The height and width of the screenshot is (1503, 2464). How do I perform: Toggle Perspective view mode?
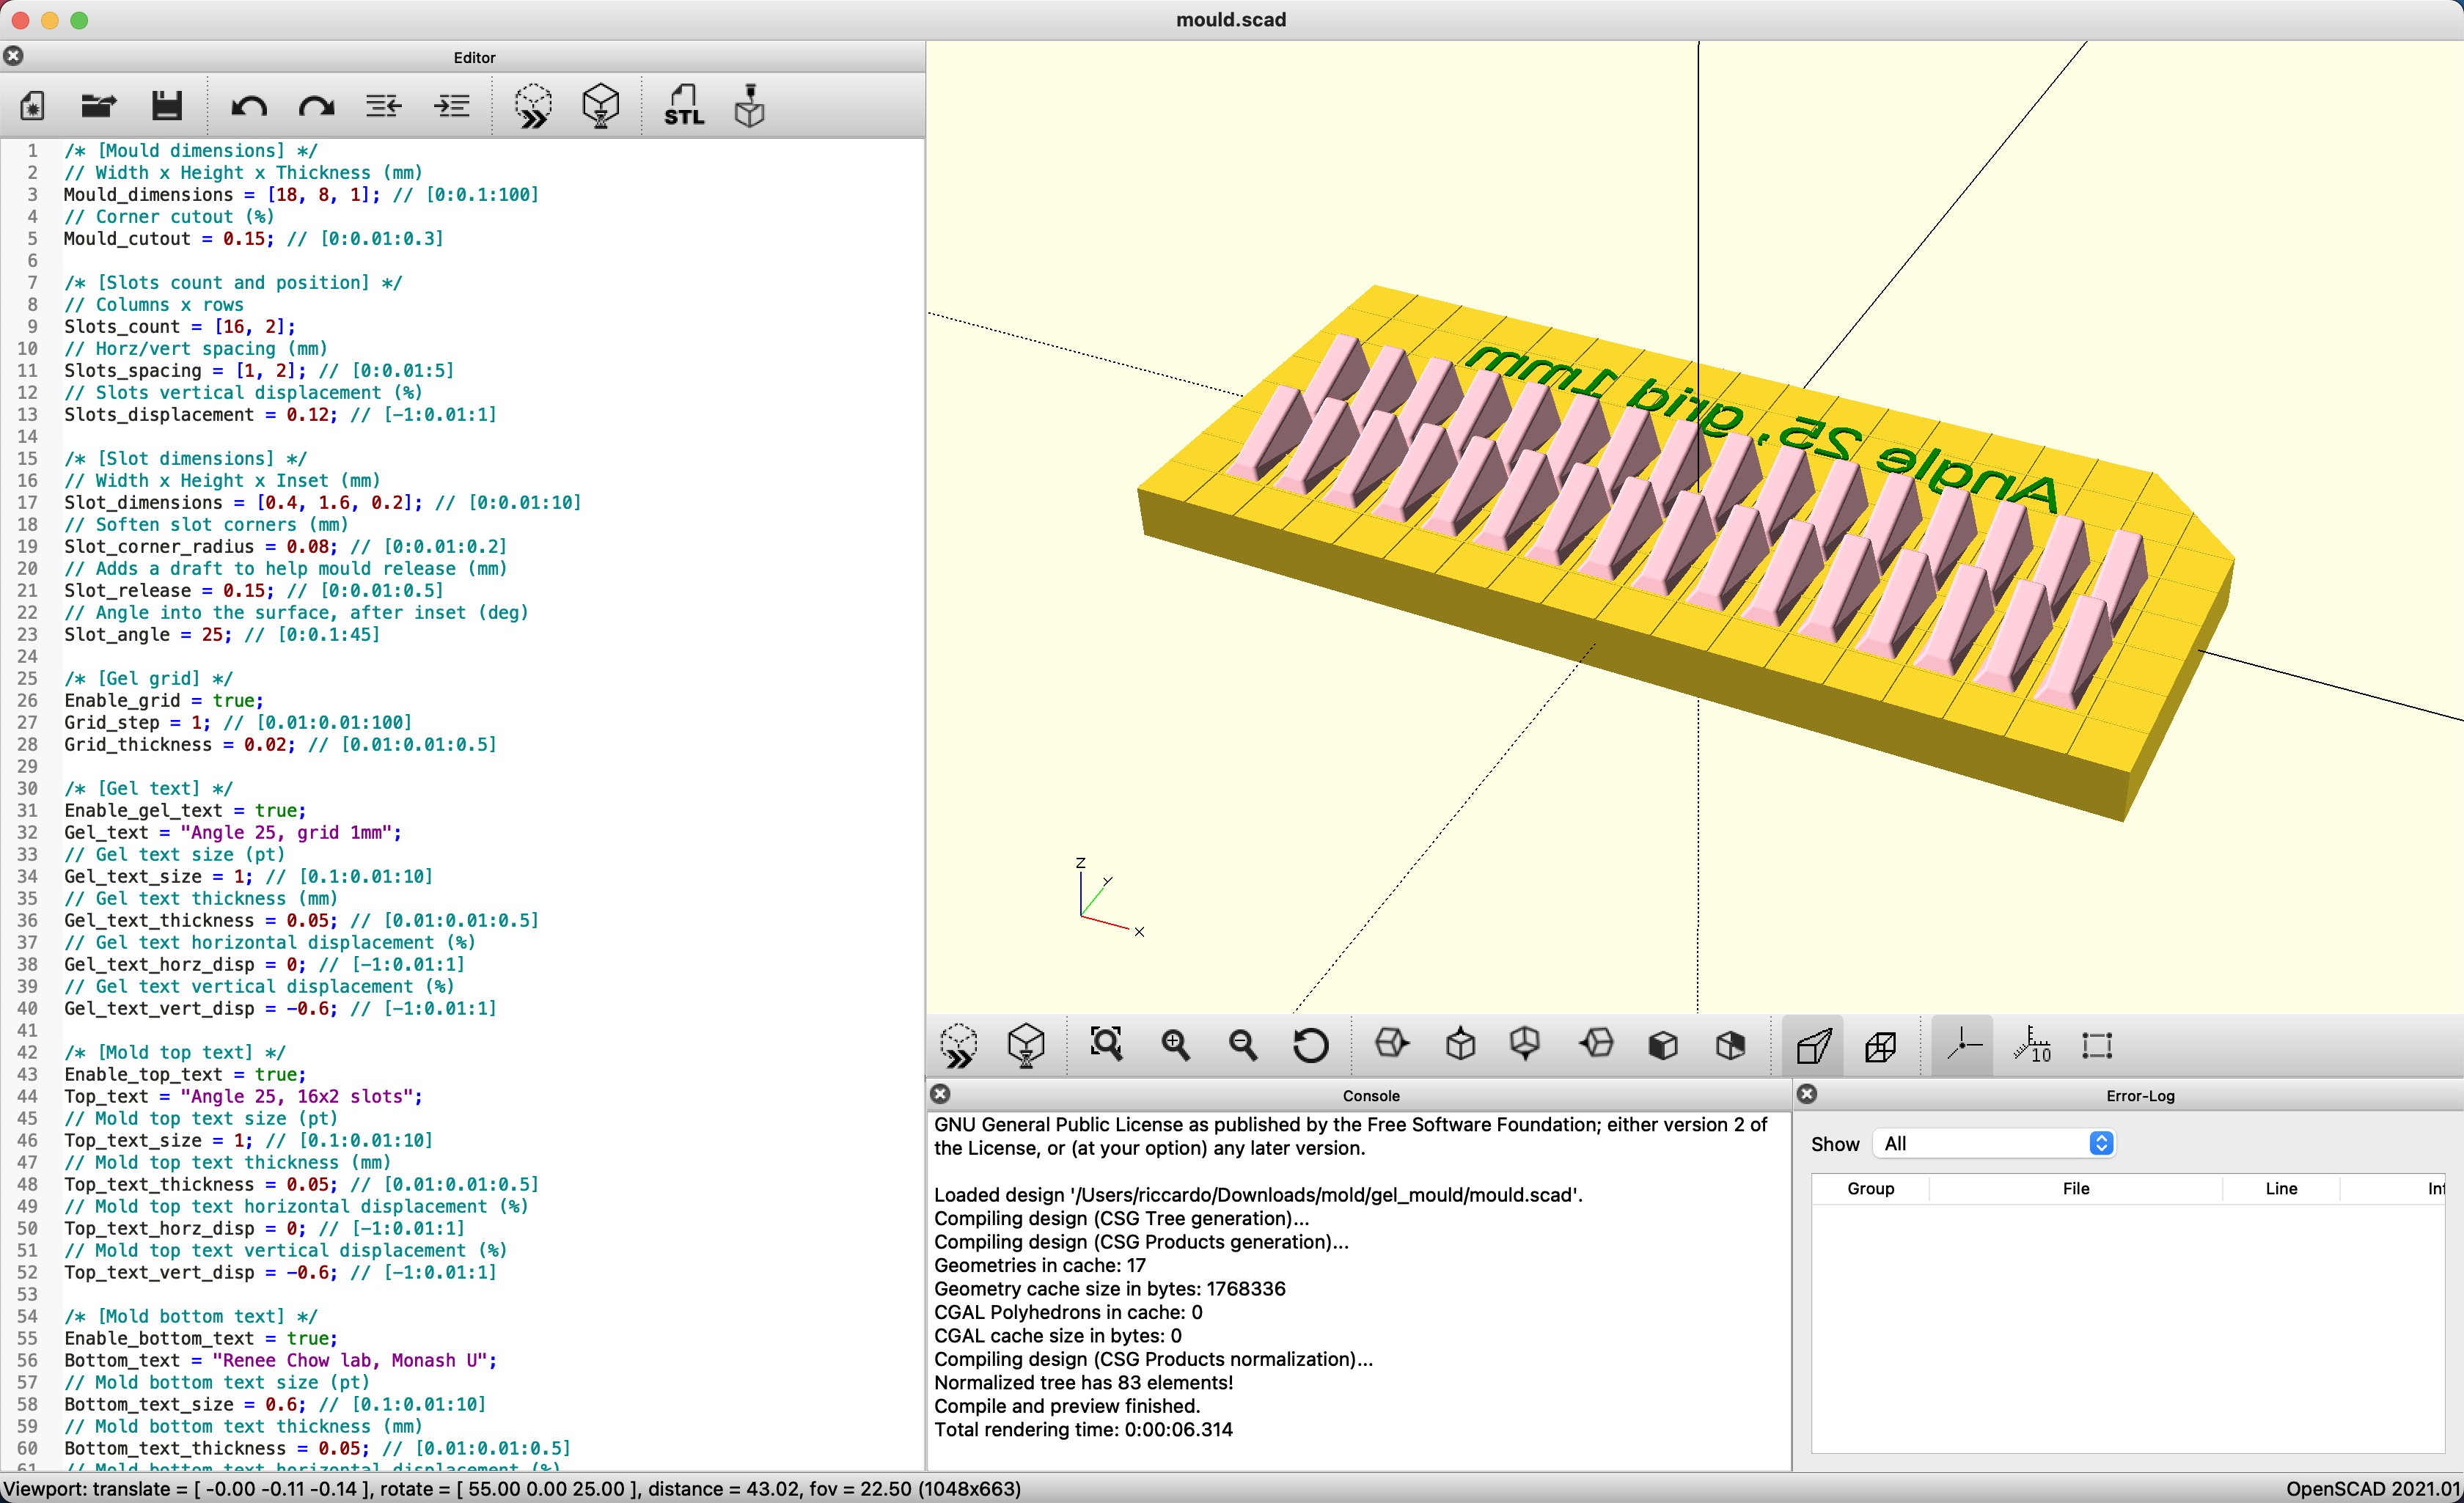pos(1813,1045)
